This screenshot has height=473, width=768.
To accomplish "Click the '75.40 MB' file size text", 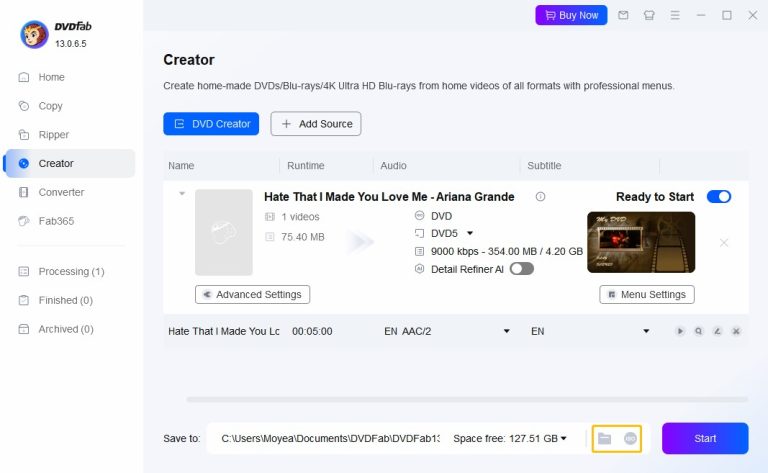I will coord(303,237).
